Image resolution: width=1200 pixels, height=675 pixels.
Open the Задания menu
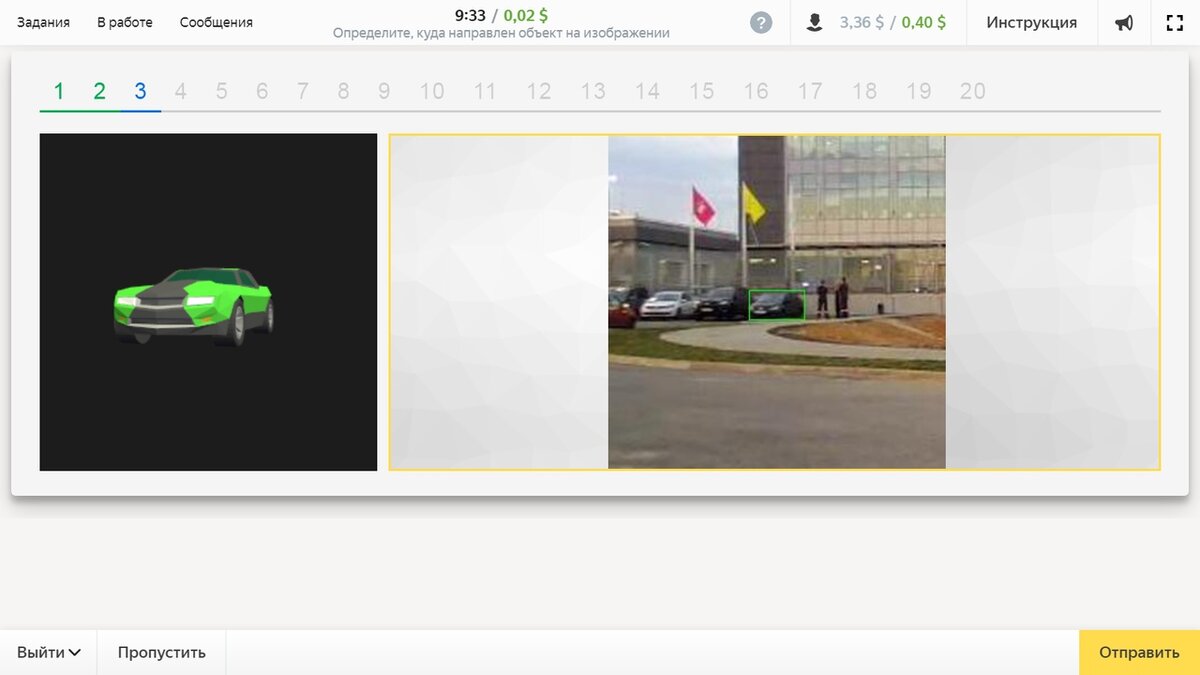(43, 22)
